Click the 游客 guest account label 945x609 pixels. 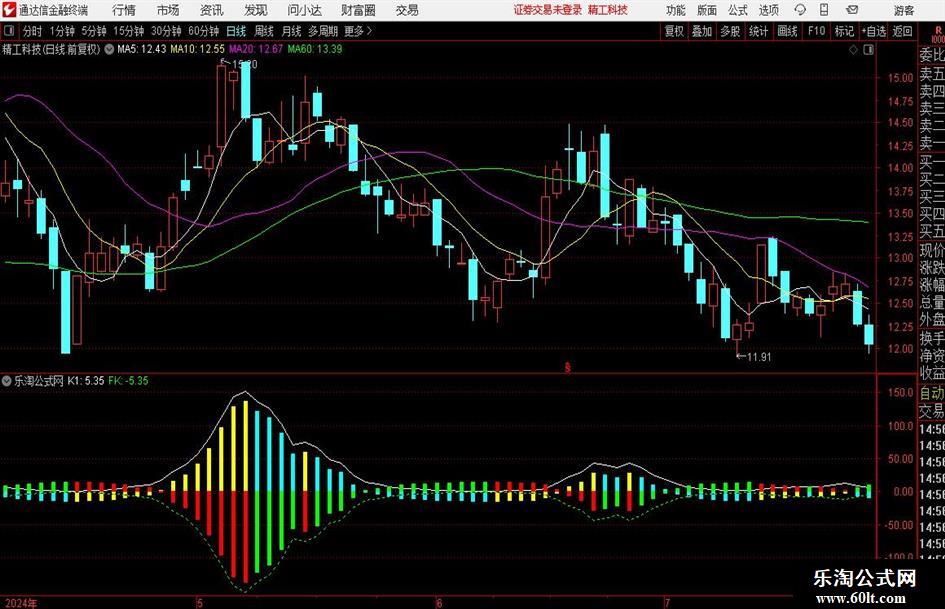[904, 10]
